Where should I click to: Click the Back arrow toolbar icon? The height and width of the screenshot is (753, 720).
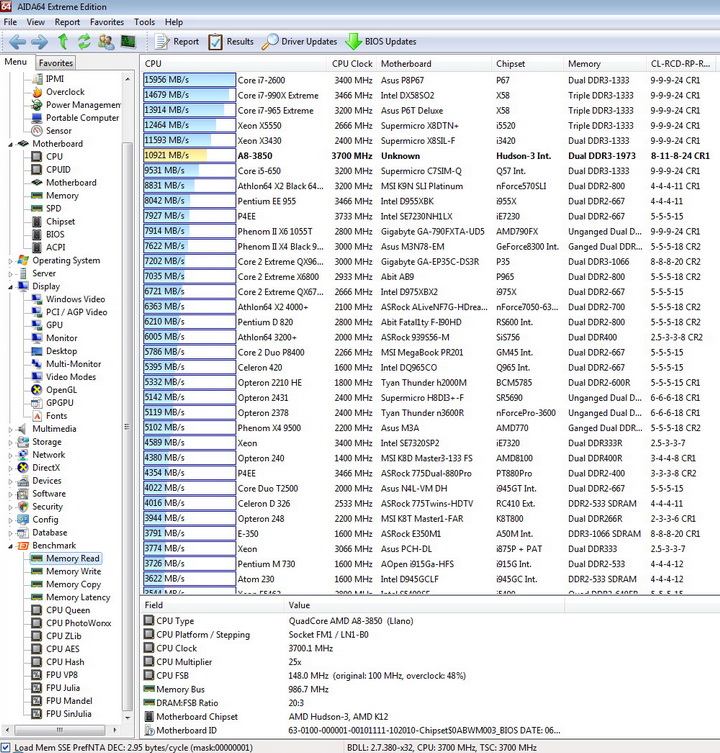coord(17,42)
